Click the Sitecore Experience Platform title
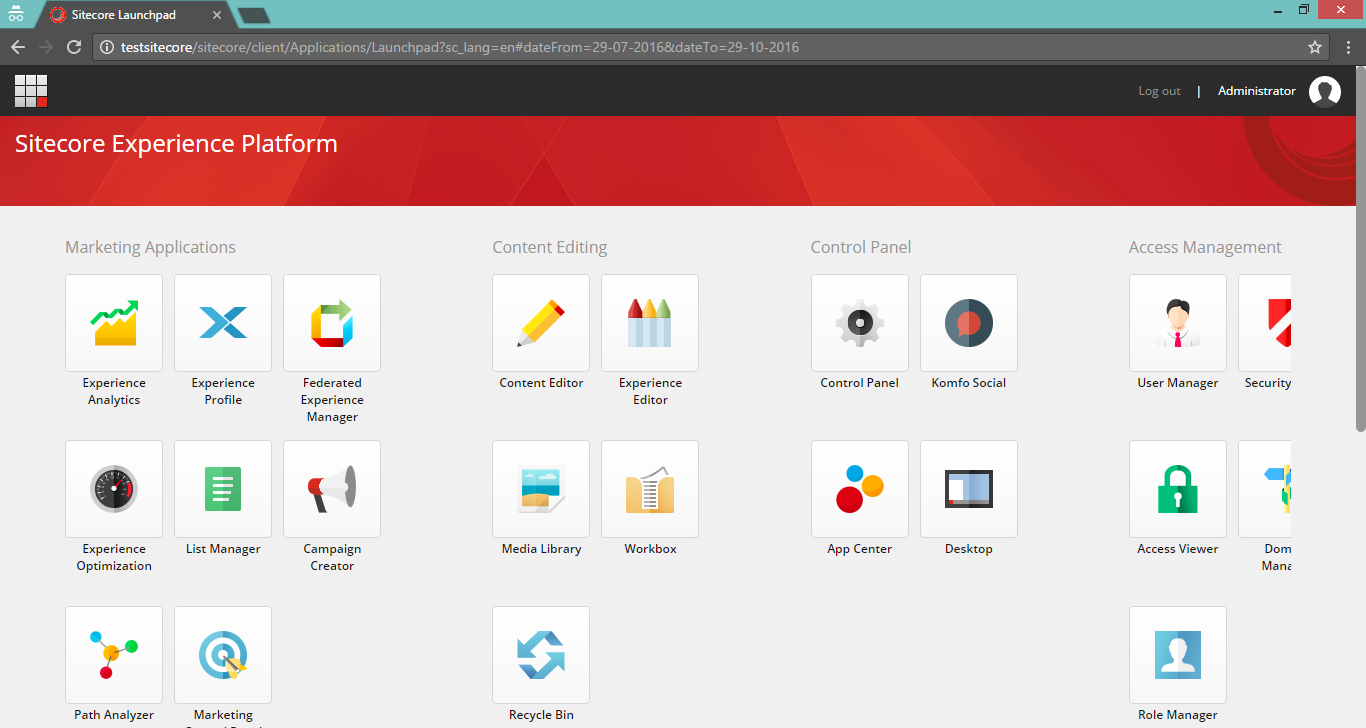1366x728 pixels. point(176,144)
